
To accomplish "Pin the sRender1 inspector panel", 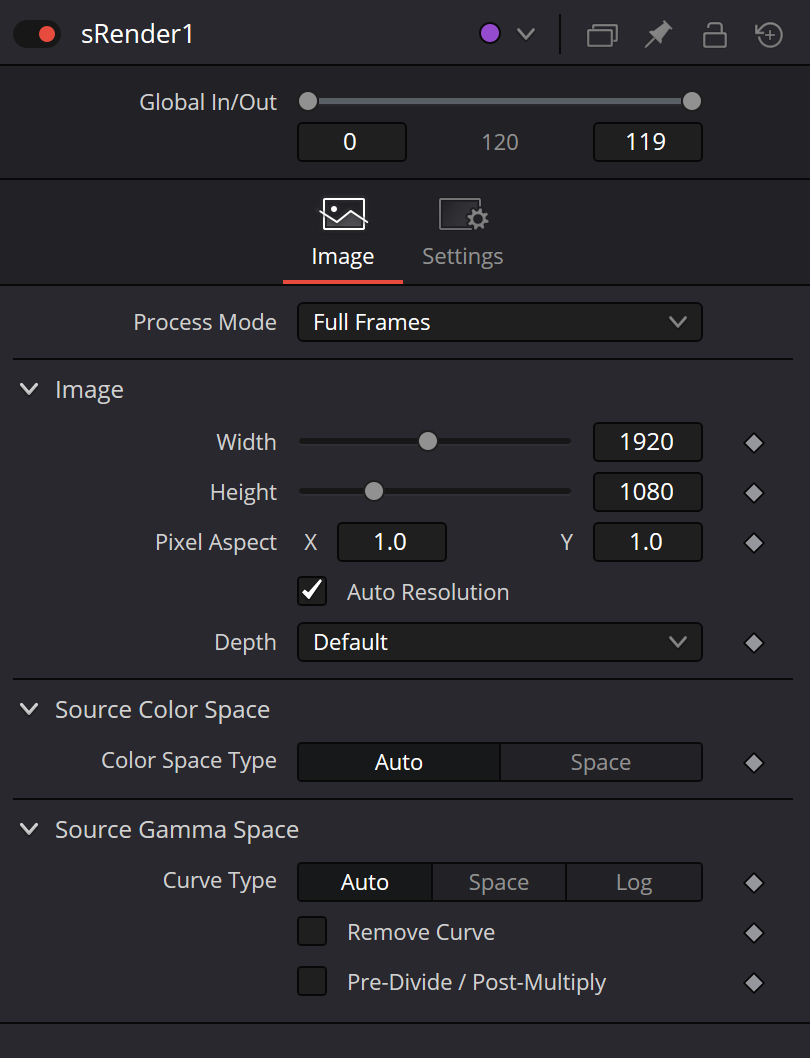I will (658, 34).
